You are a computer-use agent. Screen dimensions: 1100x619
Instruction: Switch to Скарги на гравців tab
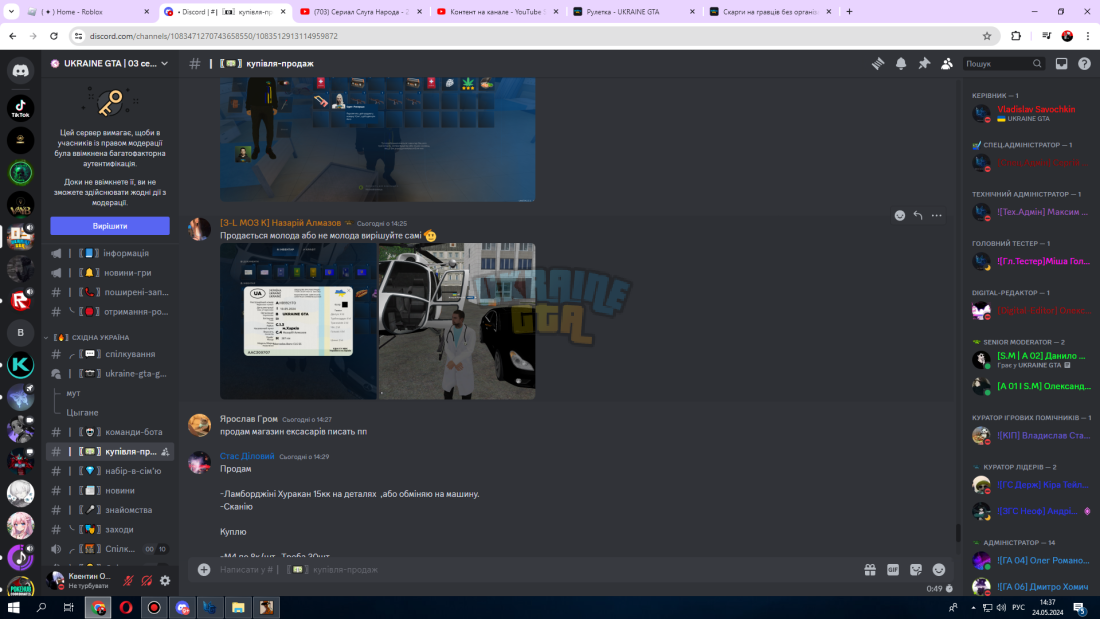click(772, 12)
